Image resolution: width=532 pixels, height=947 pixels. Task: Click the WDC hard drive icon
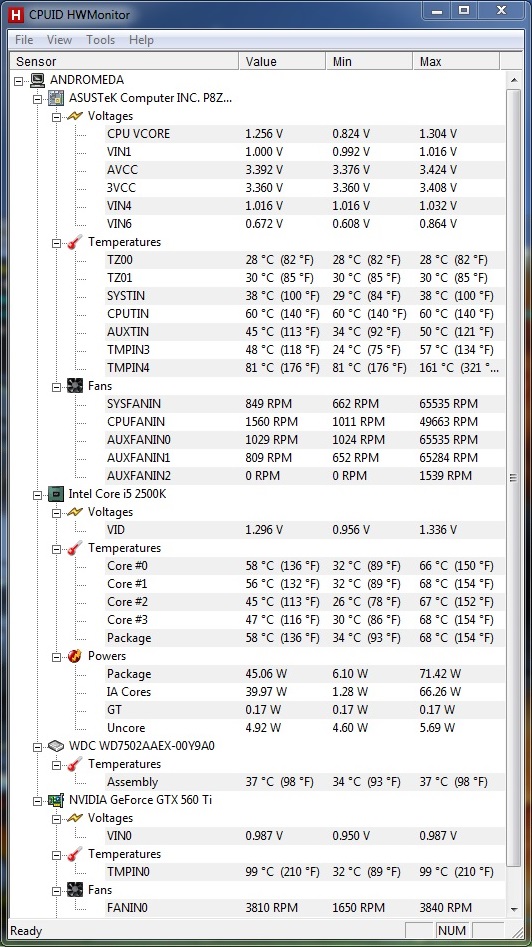[56, 746]
